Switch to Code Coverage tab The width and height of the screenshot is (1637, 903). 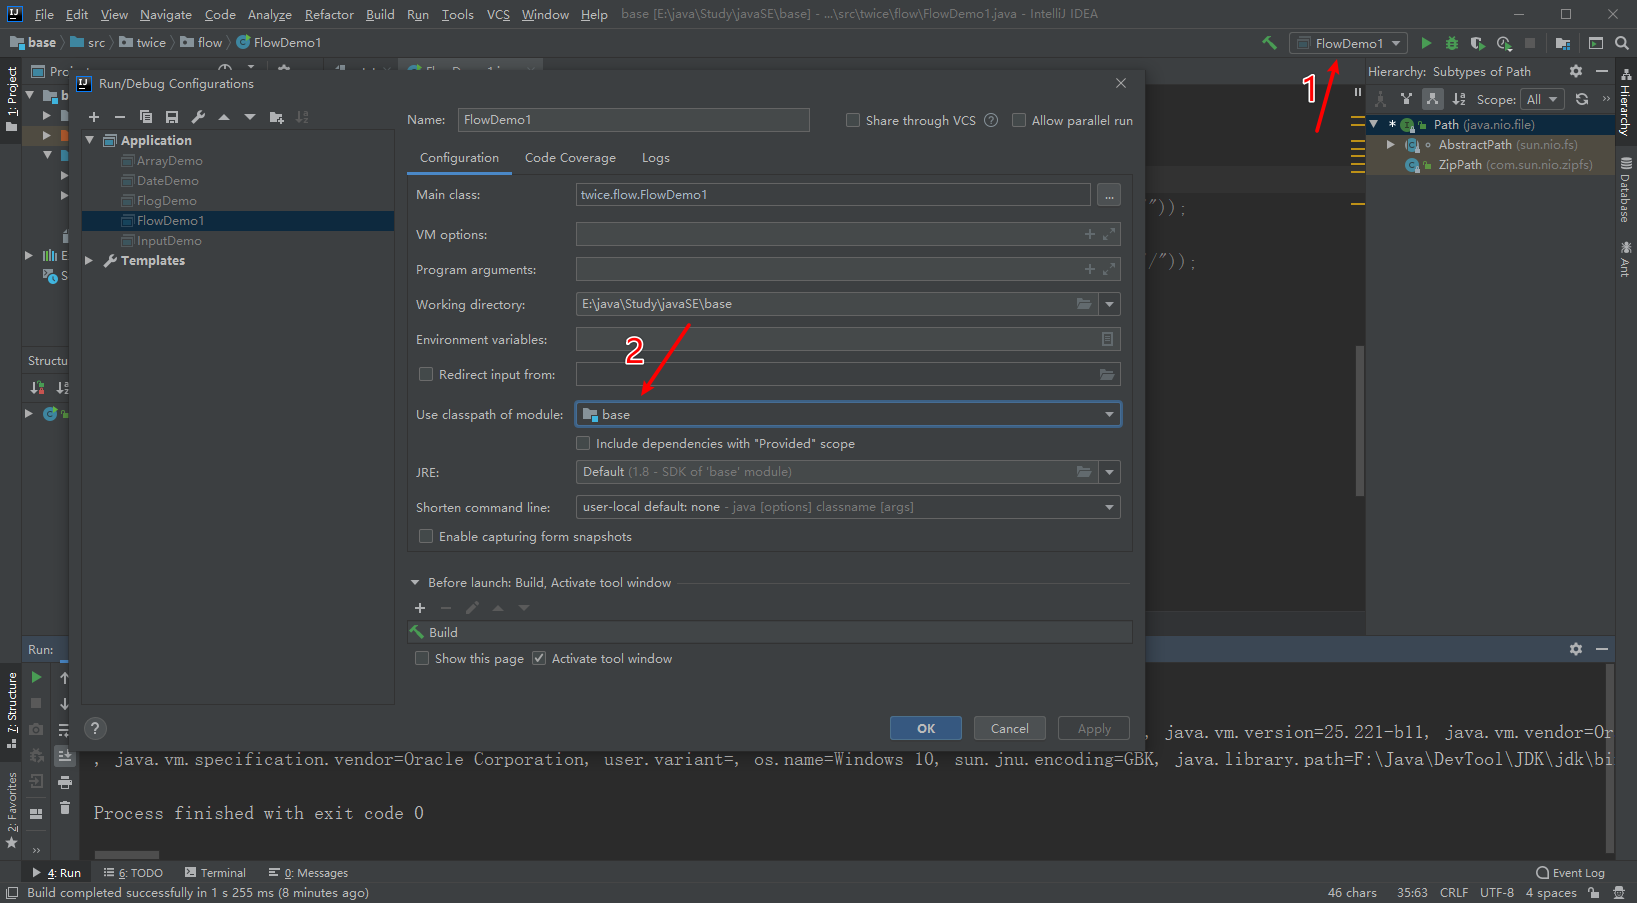point(570,158)
